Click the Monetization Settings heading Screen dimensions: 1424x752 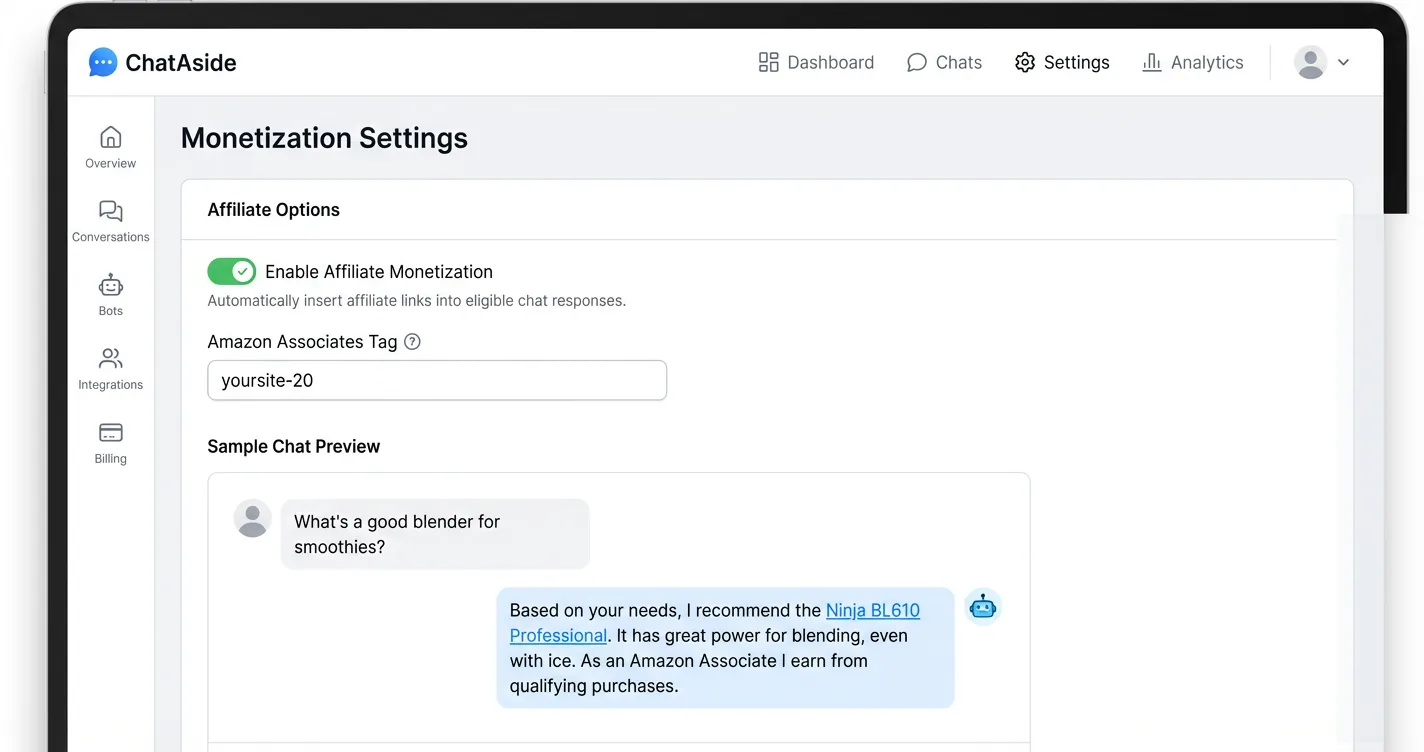(x=324, y=137)
